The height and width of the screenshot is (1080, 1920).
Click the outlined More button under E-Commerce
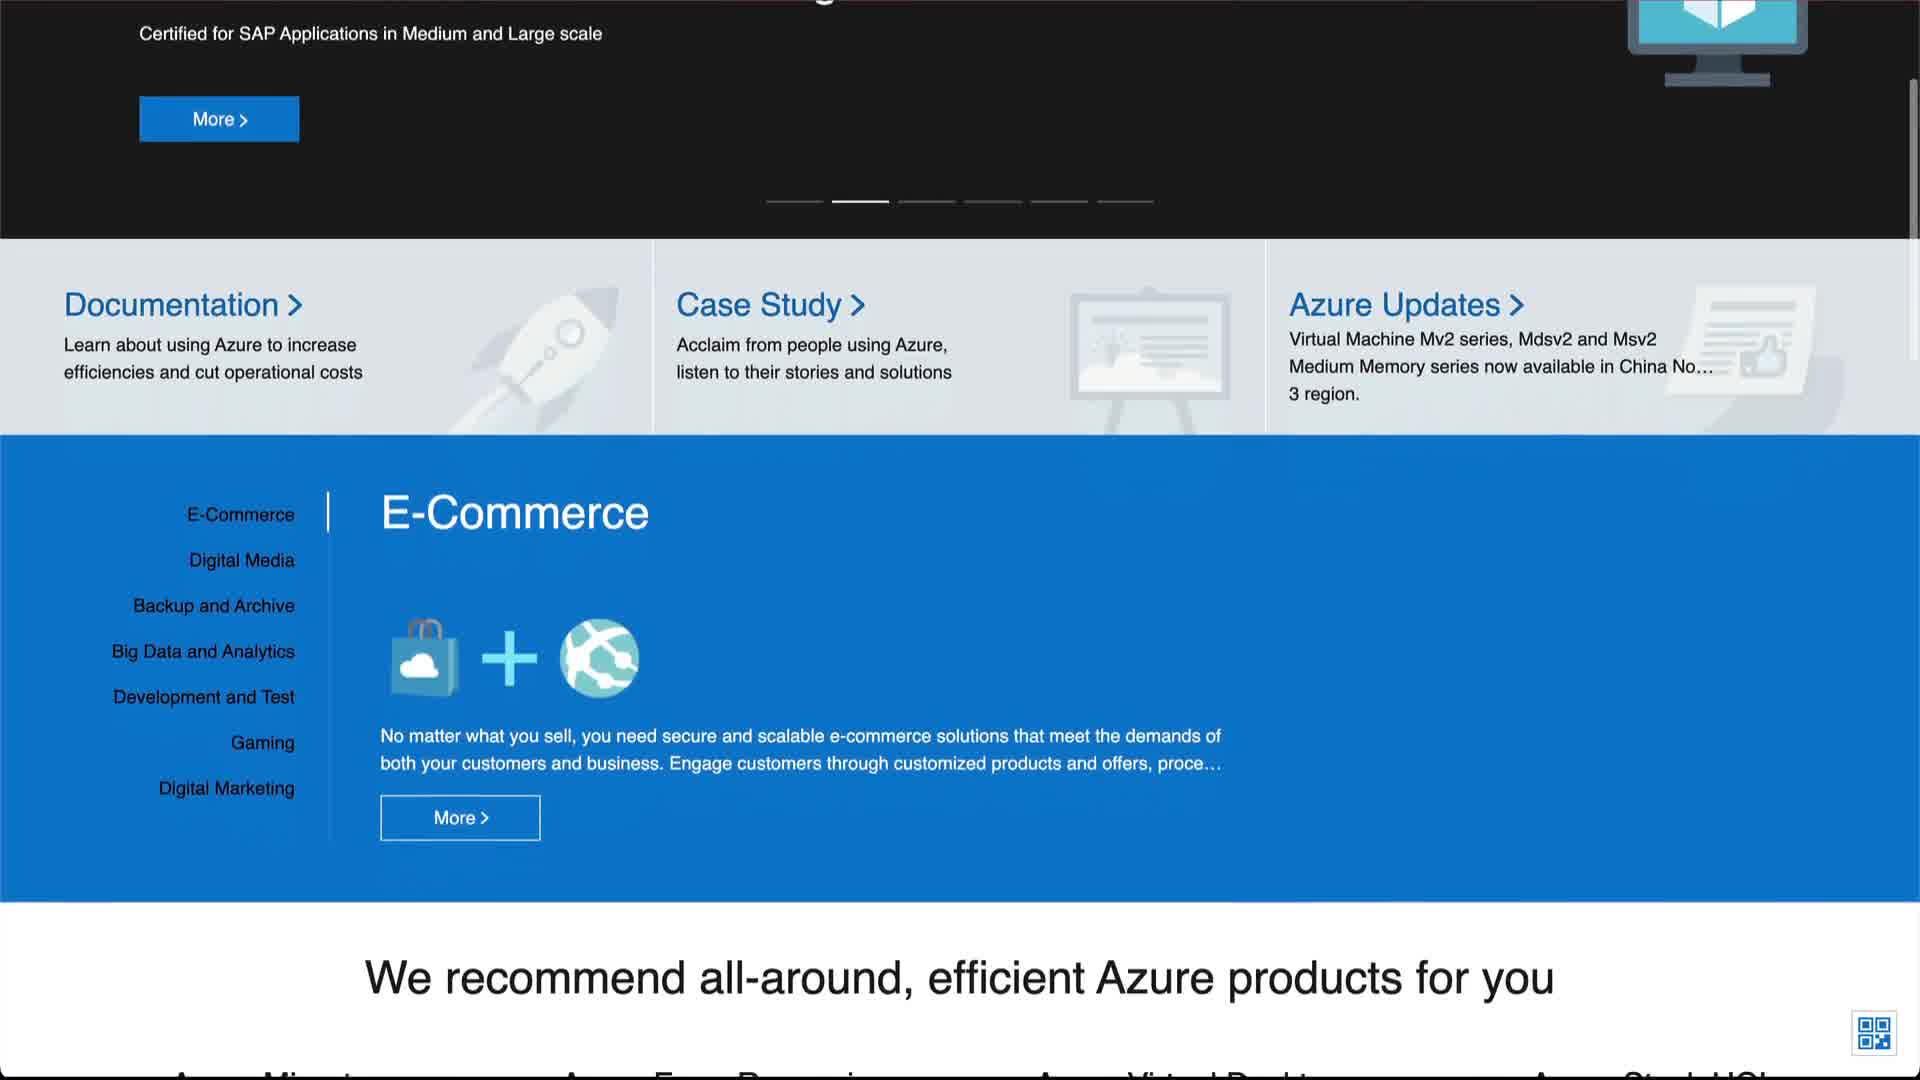coord(460,818)
